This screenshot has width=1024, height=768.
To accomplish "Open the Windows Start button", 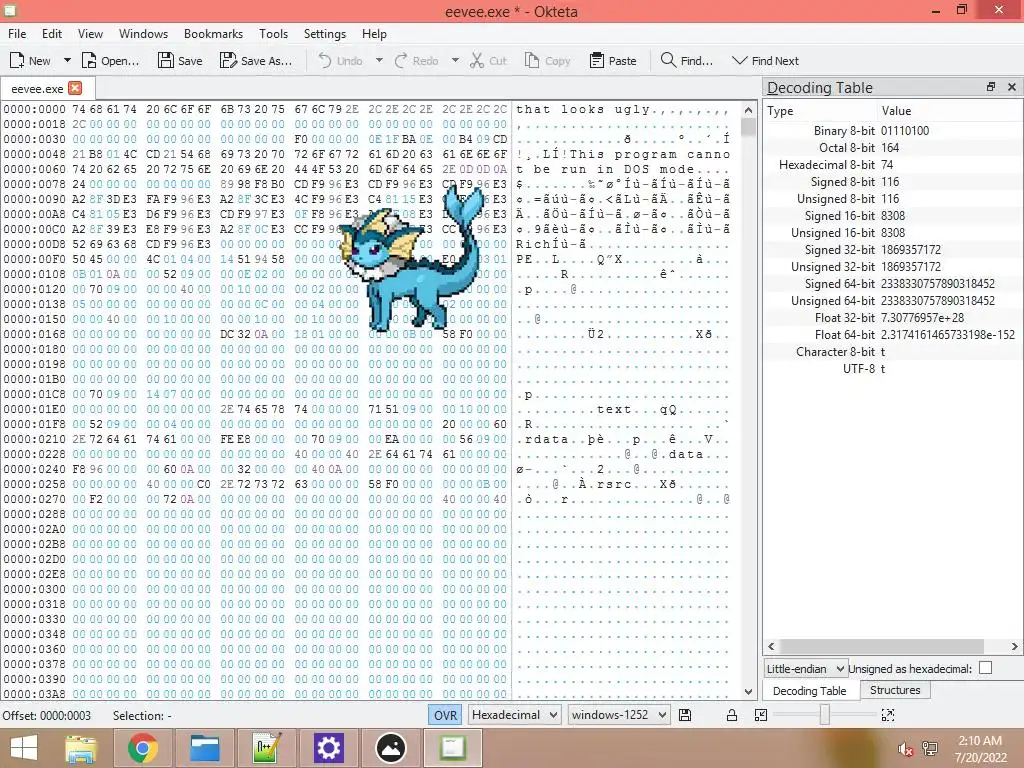I will [x=24, y=748].
